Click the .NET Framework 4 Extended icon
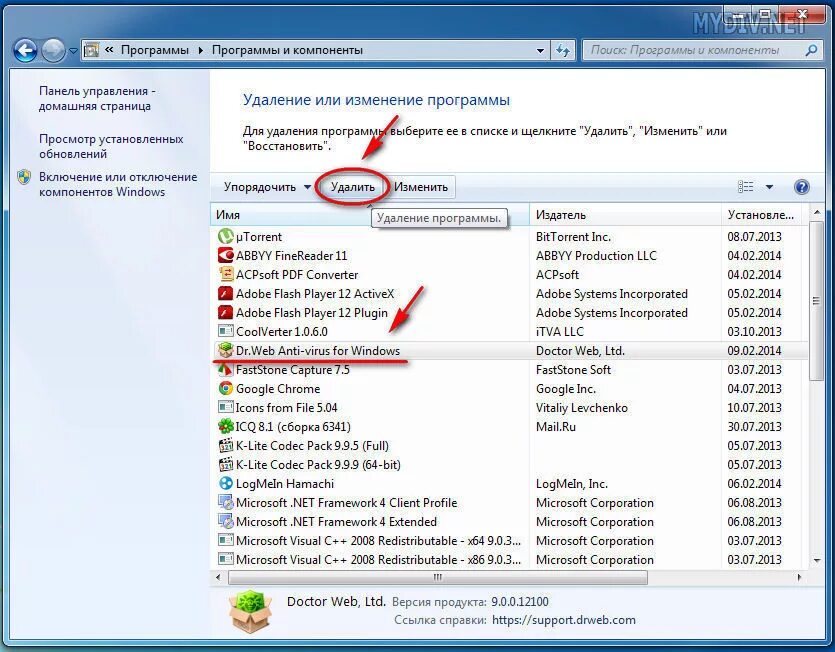 (226, 521)
